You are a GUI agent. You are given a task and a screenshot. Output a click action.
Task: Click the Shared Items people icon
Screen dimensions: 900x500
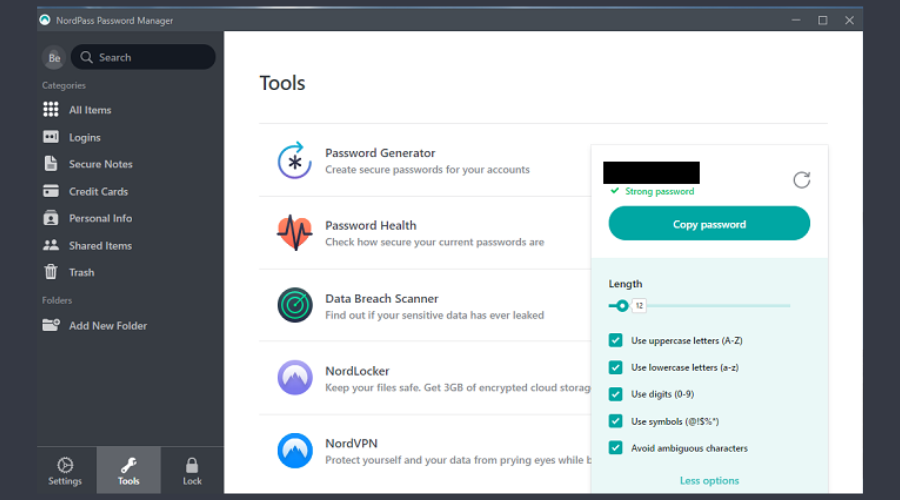pos(51,245)
